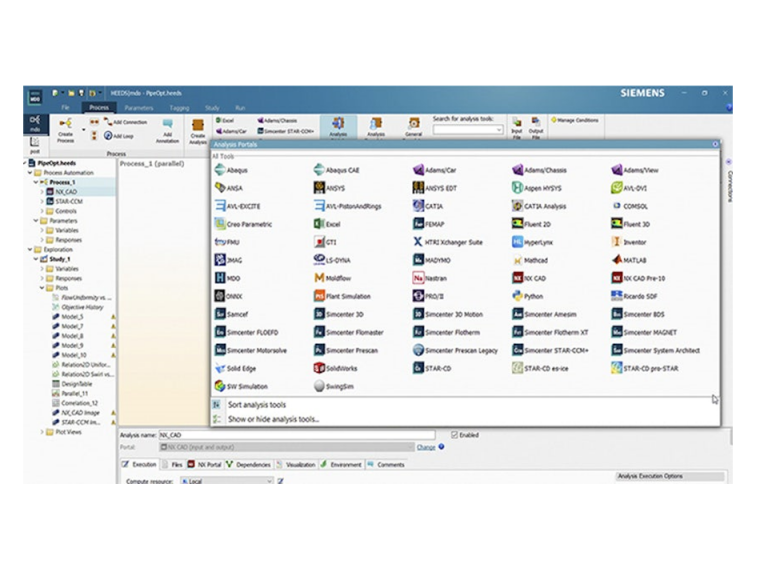Open the Study ribbon tab
768x576 pixels.
[x=212, y=108]
